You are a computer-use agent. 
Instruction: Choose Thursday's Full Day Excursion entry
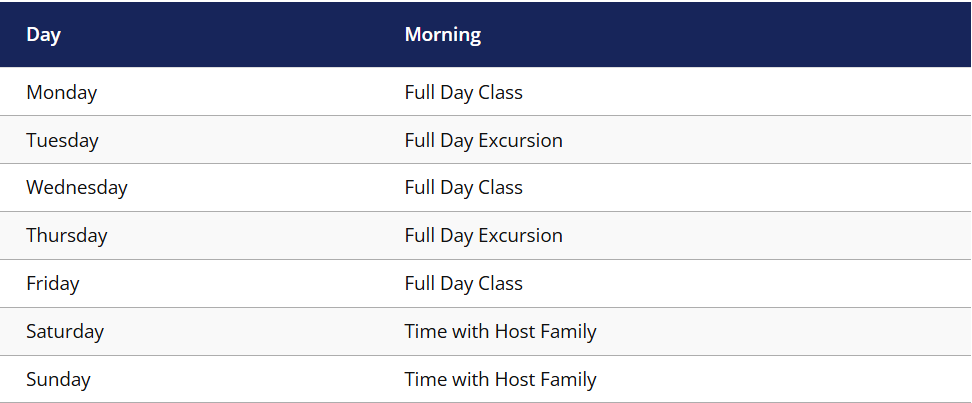pyautogui.click(x=483, y=236)
